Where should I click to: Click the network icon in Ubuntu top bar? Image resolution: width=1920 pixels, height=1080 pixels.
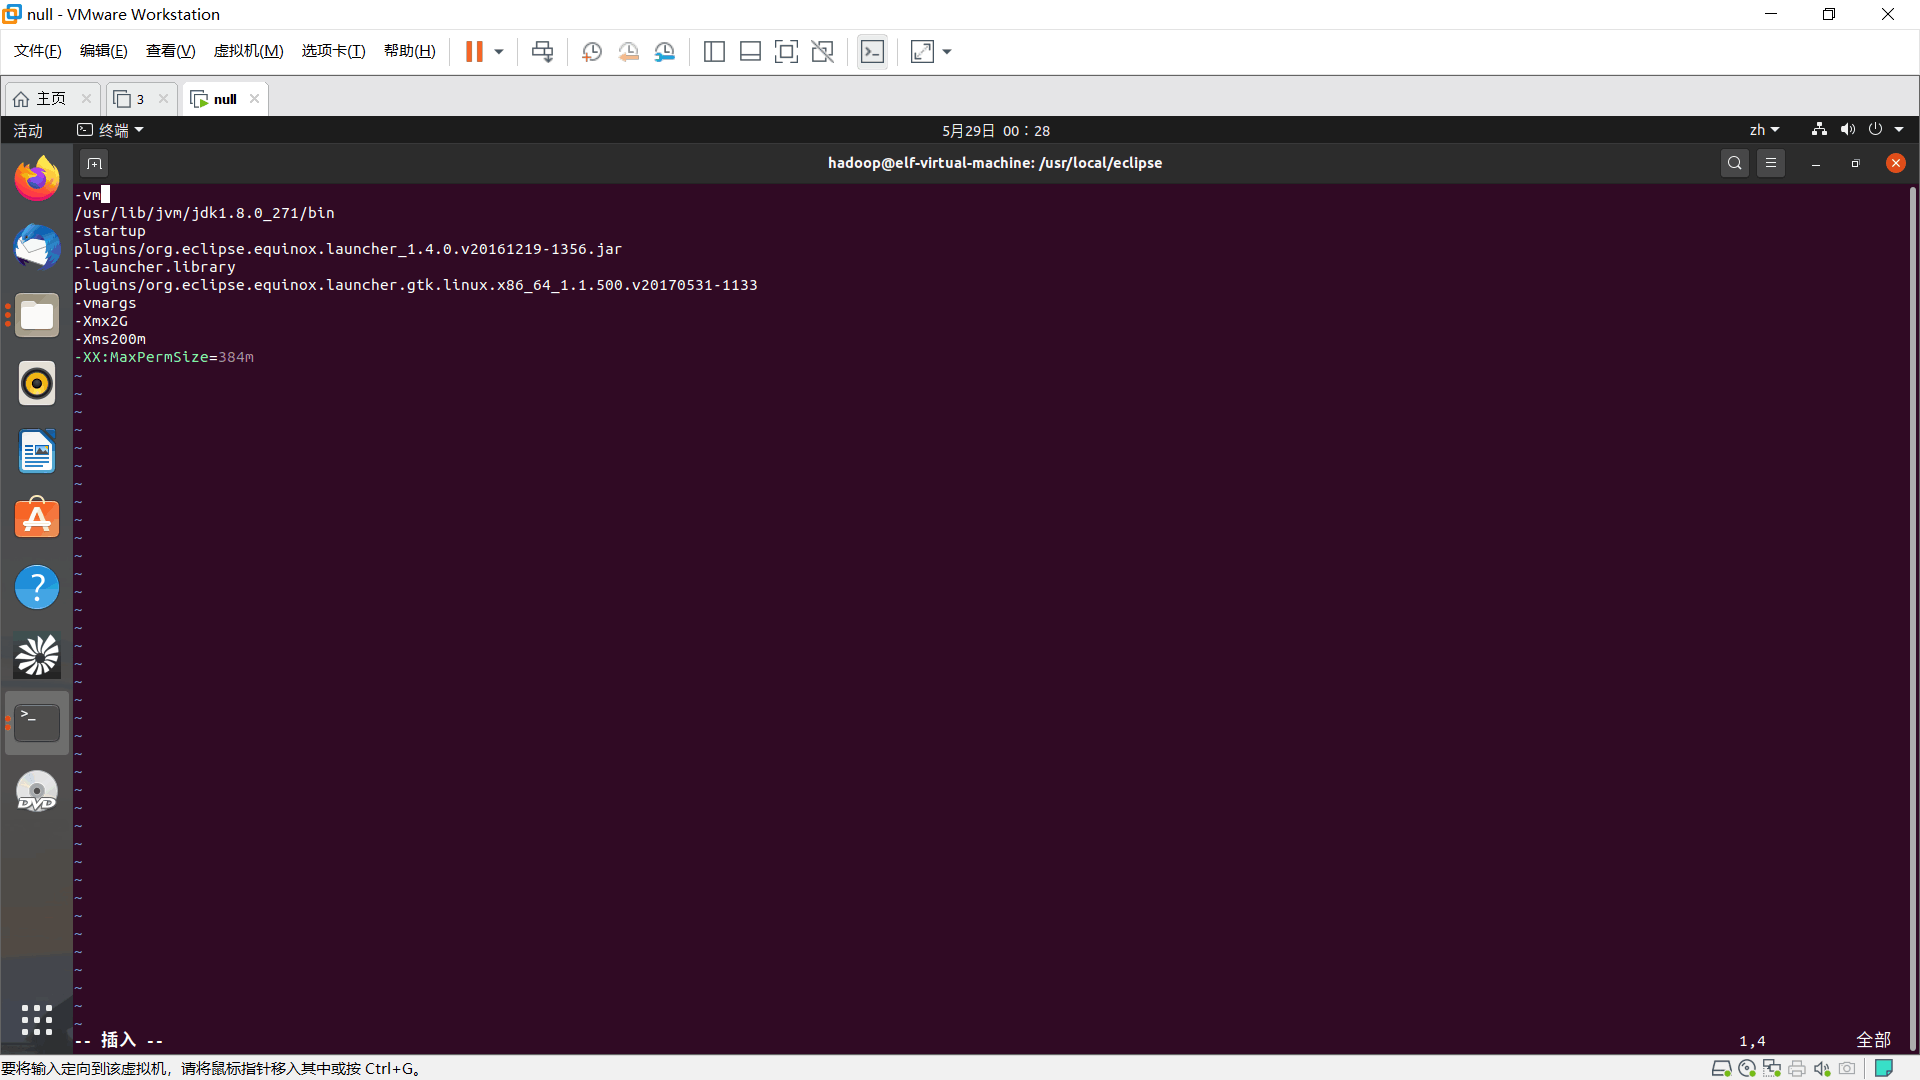point(1819,129)
